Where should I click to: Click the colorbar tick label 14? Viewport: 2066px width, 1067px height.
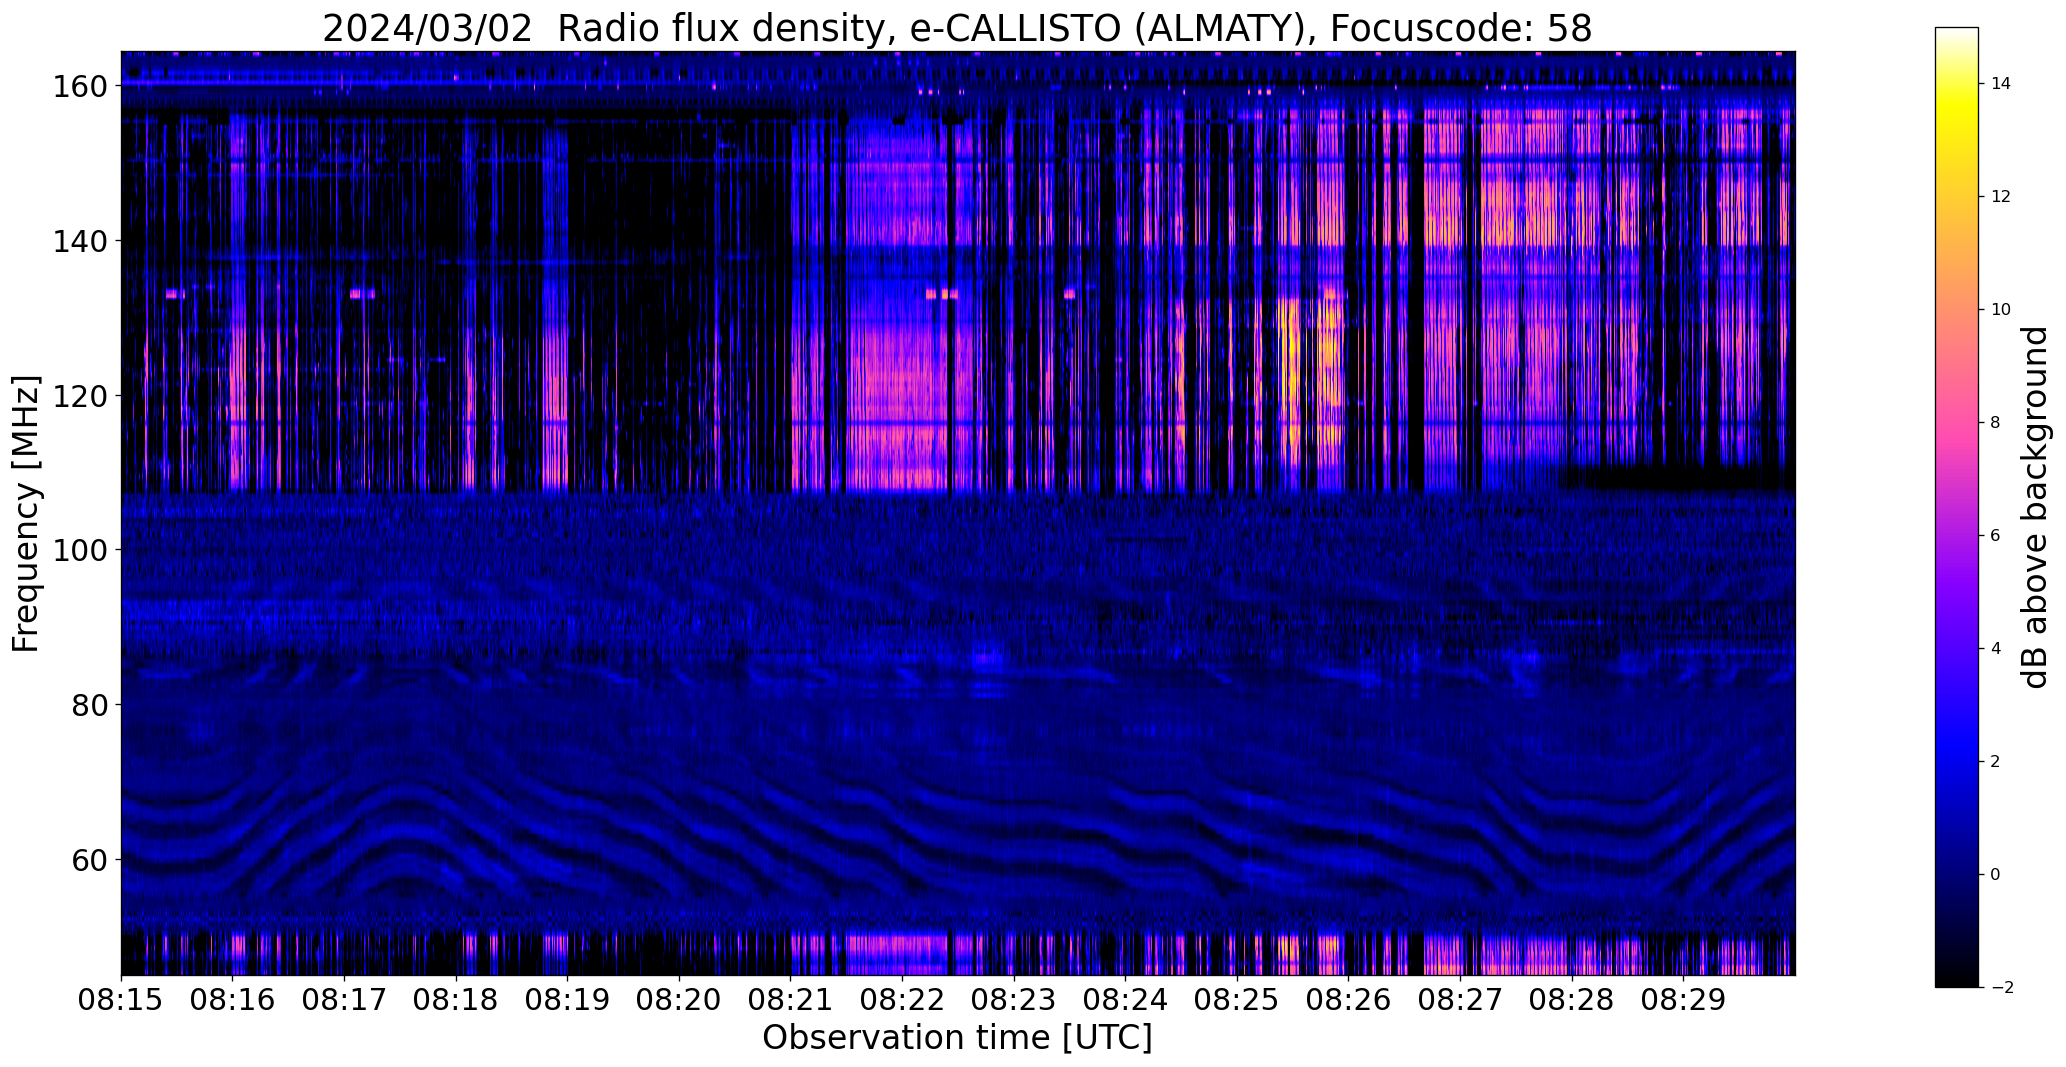pyautogui.click(x=2001, y=84)
